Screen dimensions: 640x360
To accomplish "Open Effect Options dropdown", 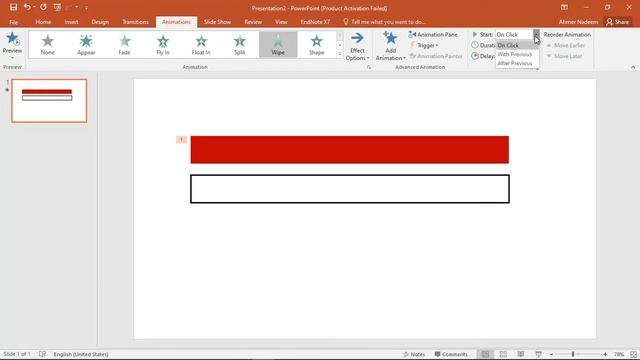I will (x=357, y=47).
